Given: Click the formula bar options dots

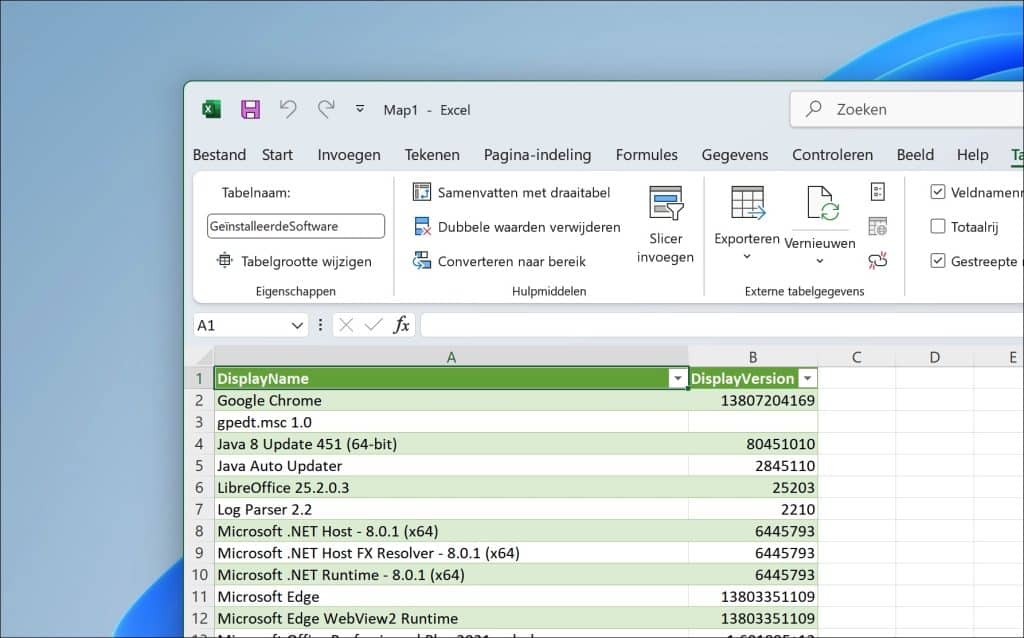Looking at the screenshot, I should pyautogui.click(x=320, y=325).
